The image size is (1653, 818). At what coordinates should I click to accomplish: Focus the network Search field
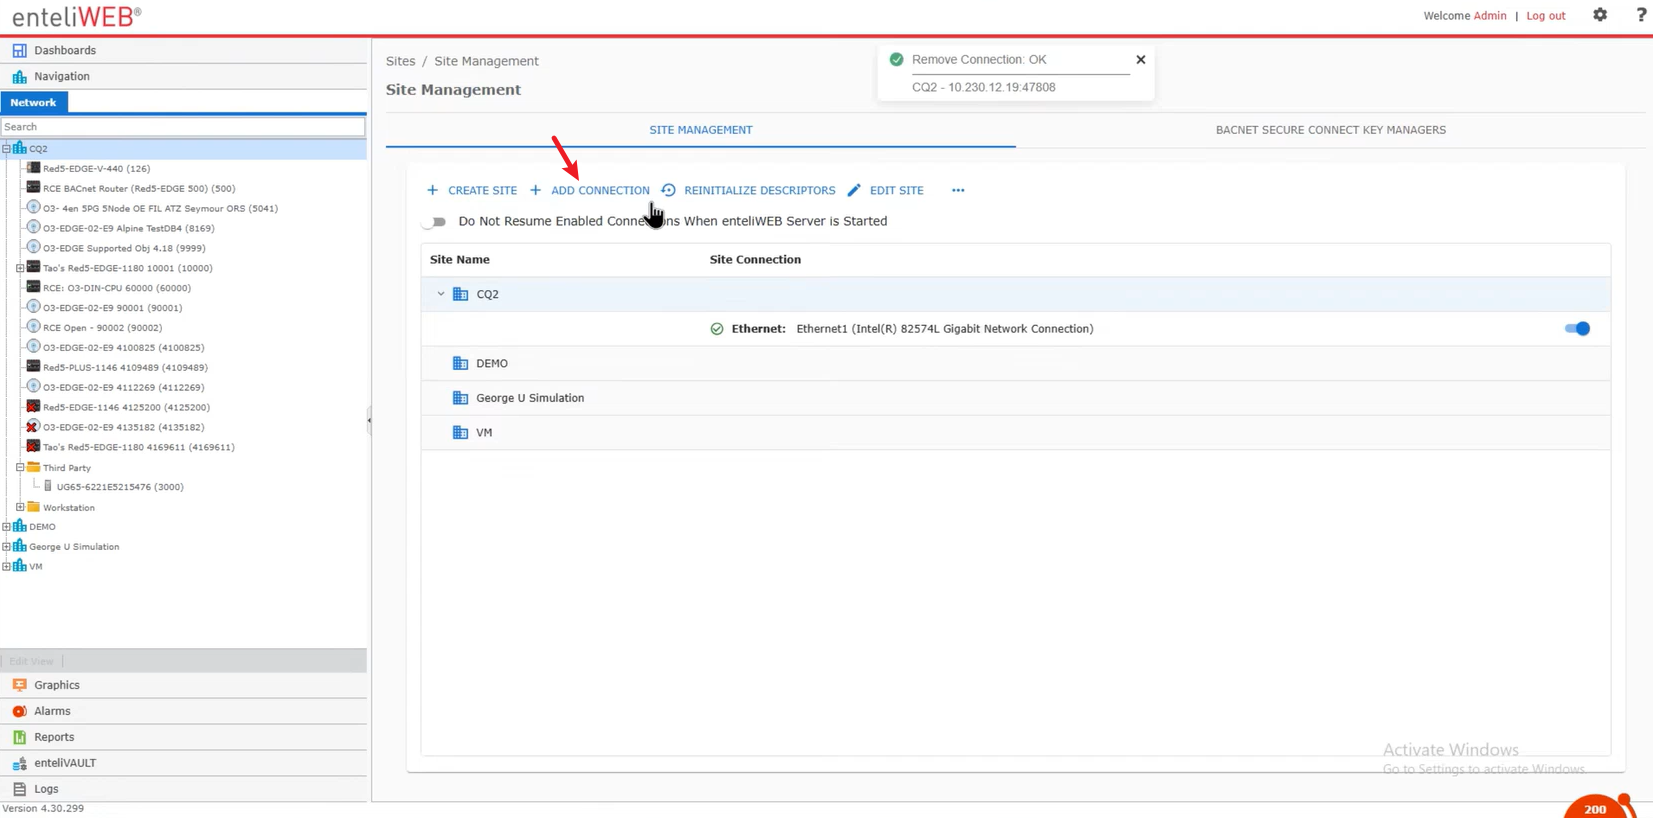(183, 127)
